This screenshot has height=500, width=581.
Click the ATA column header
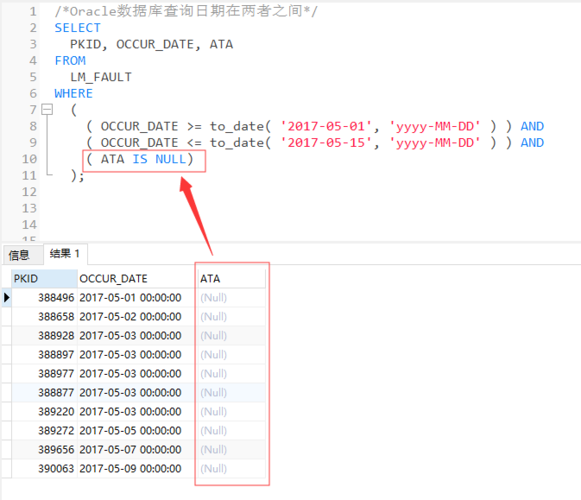[x=232, y=279]
